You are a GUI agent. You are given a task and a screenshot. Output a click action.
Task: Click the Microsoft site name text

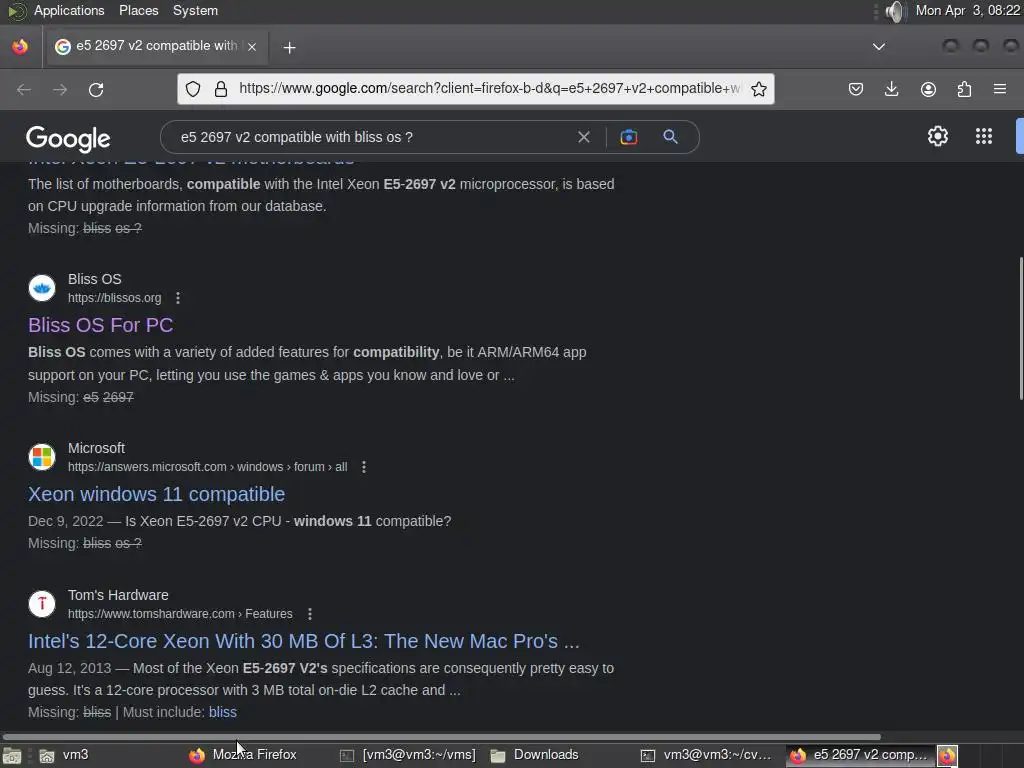[96, 448]
